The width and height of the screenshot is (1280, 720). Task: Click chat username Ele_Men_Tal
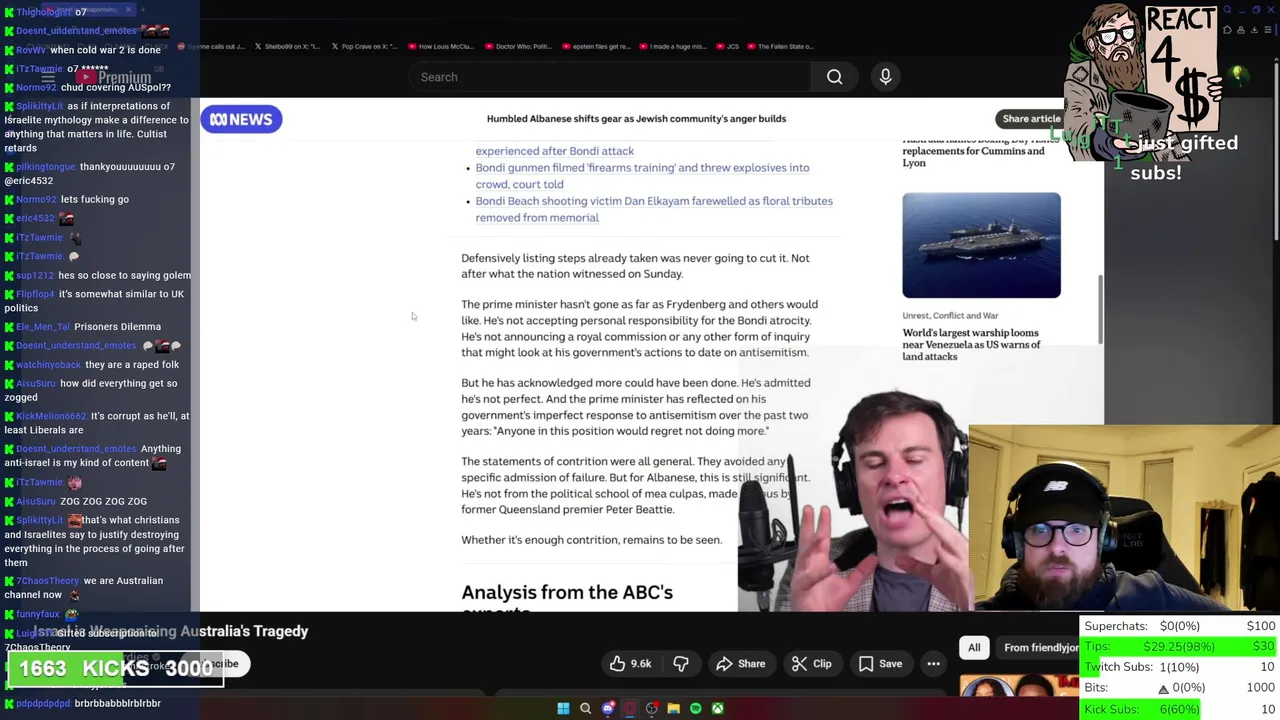point(43,327)
